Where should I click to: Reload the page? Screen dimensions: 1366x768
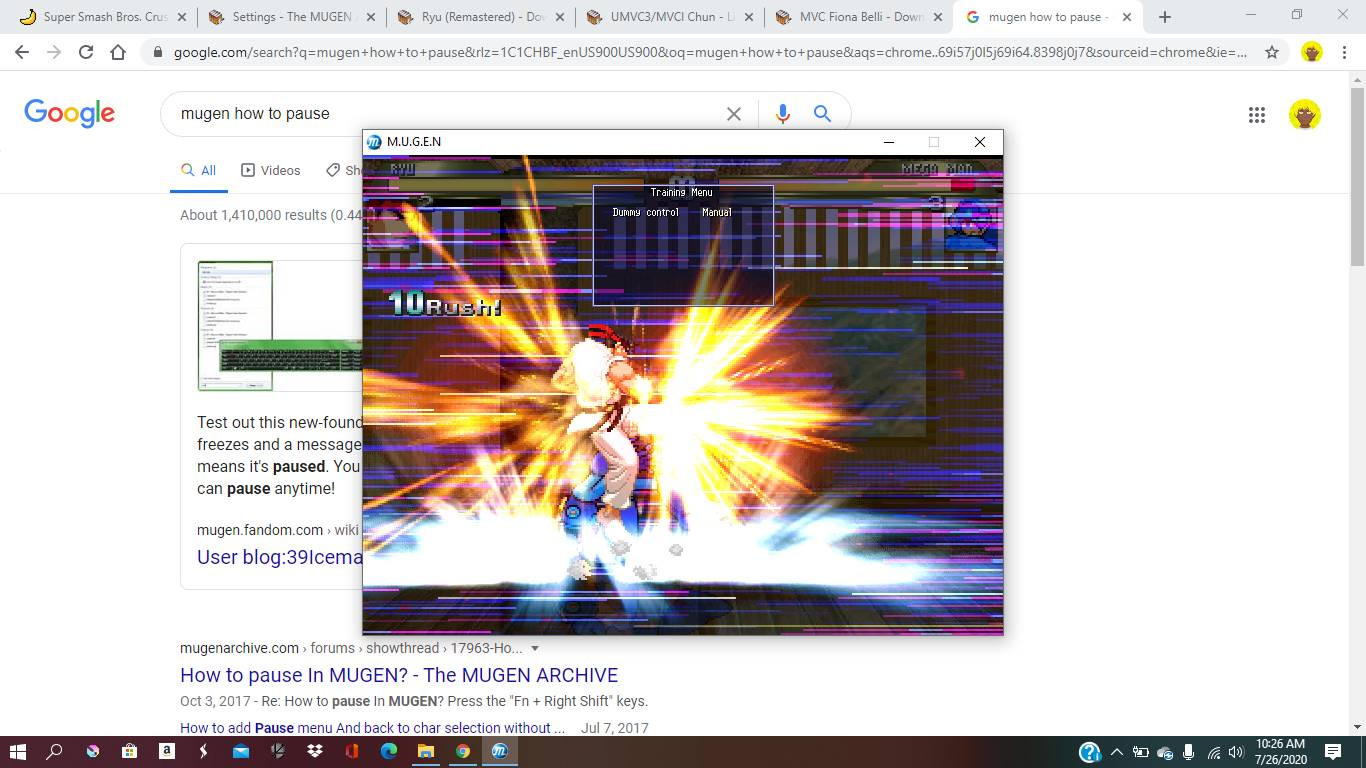(86, 52)
